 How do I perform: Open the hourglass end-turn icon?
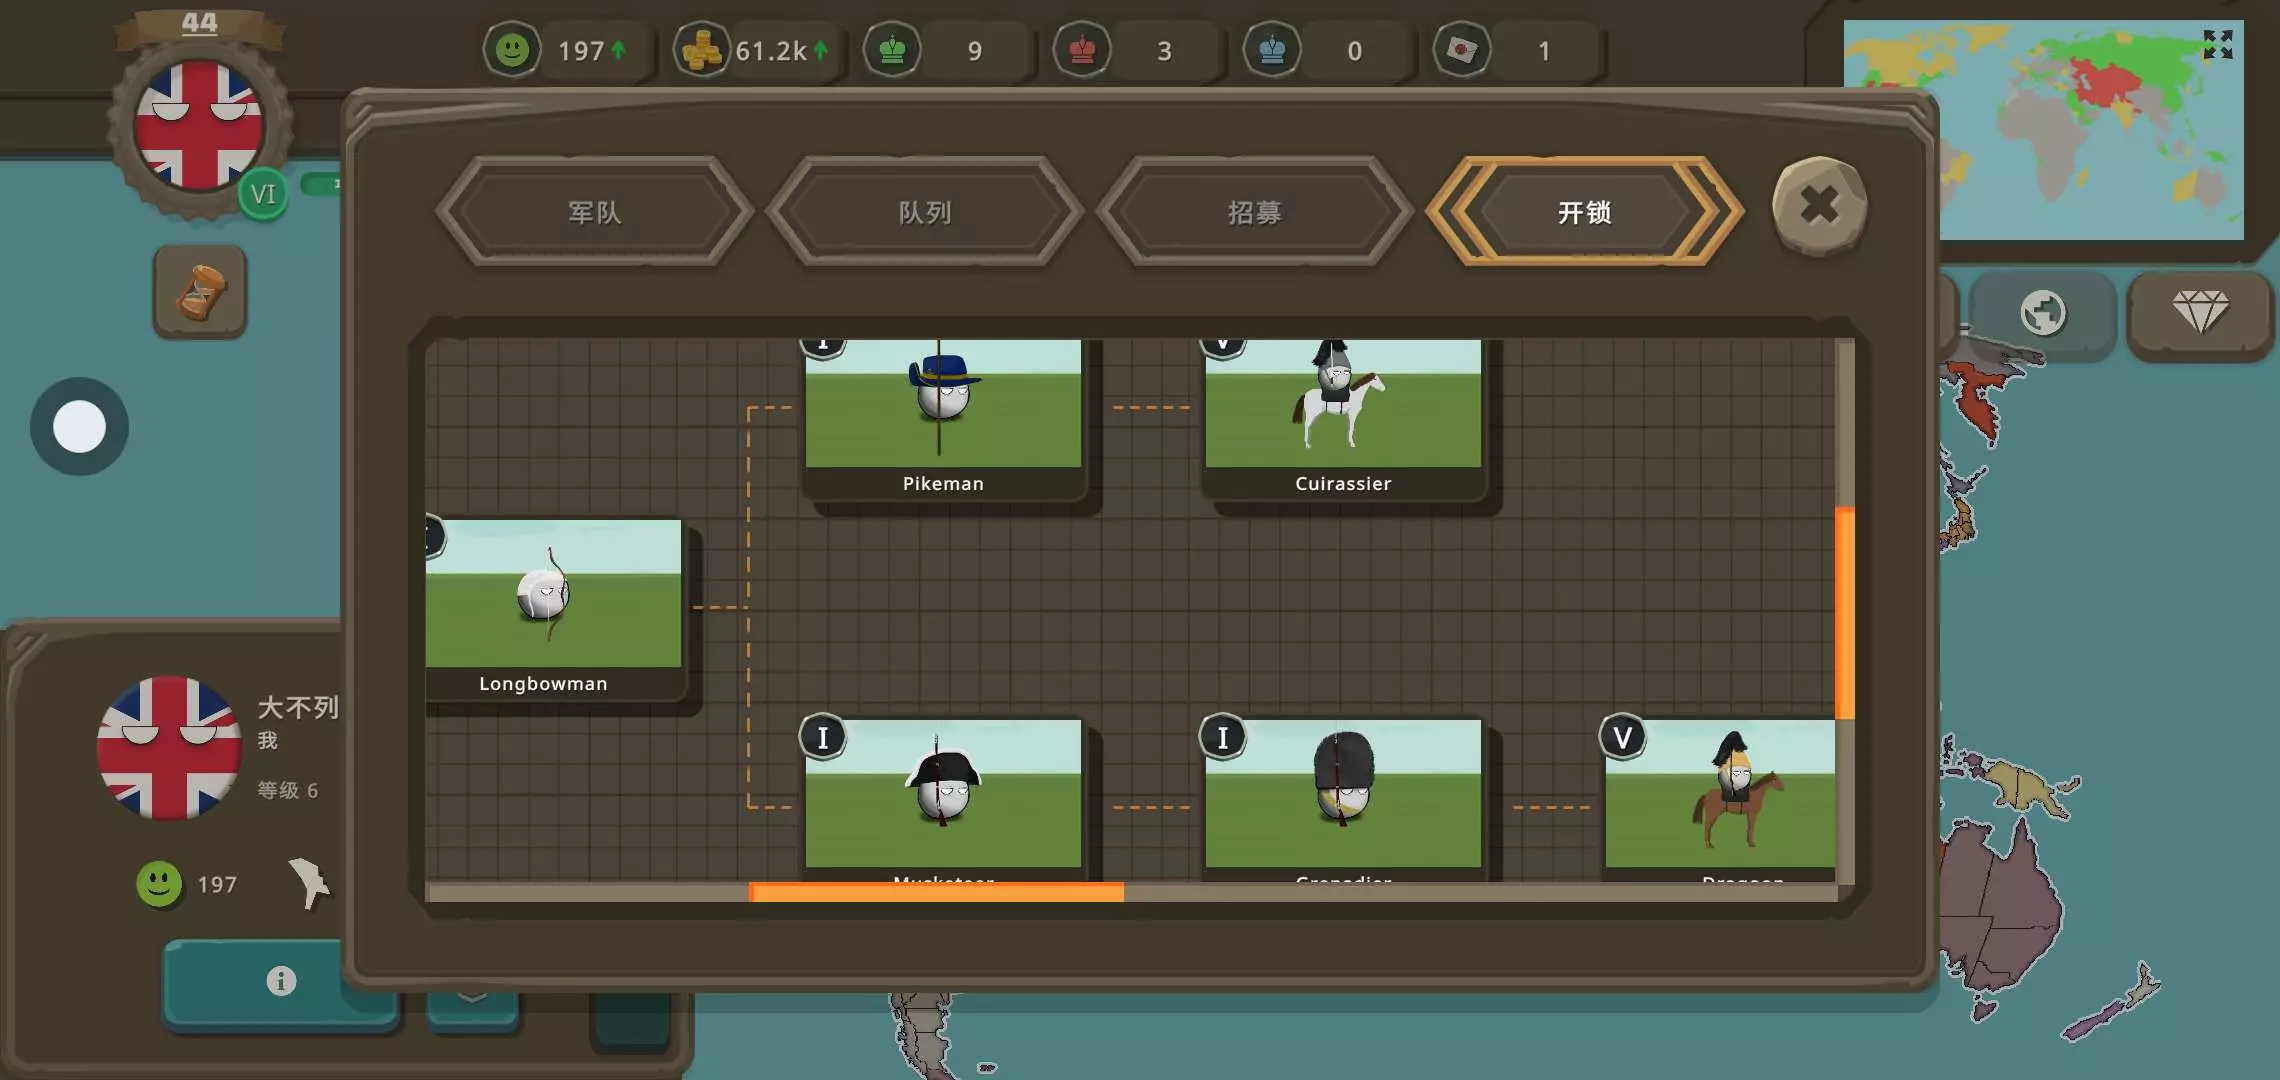click(200, 292)
